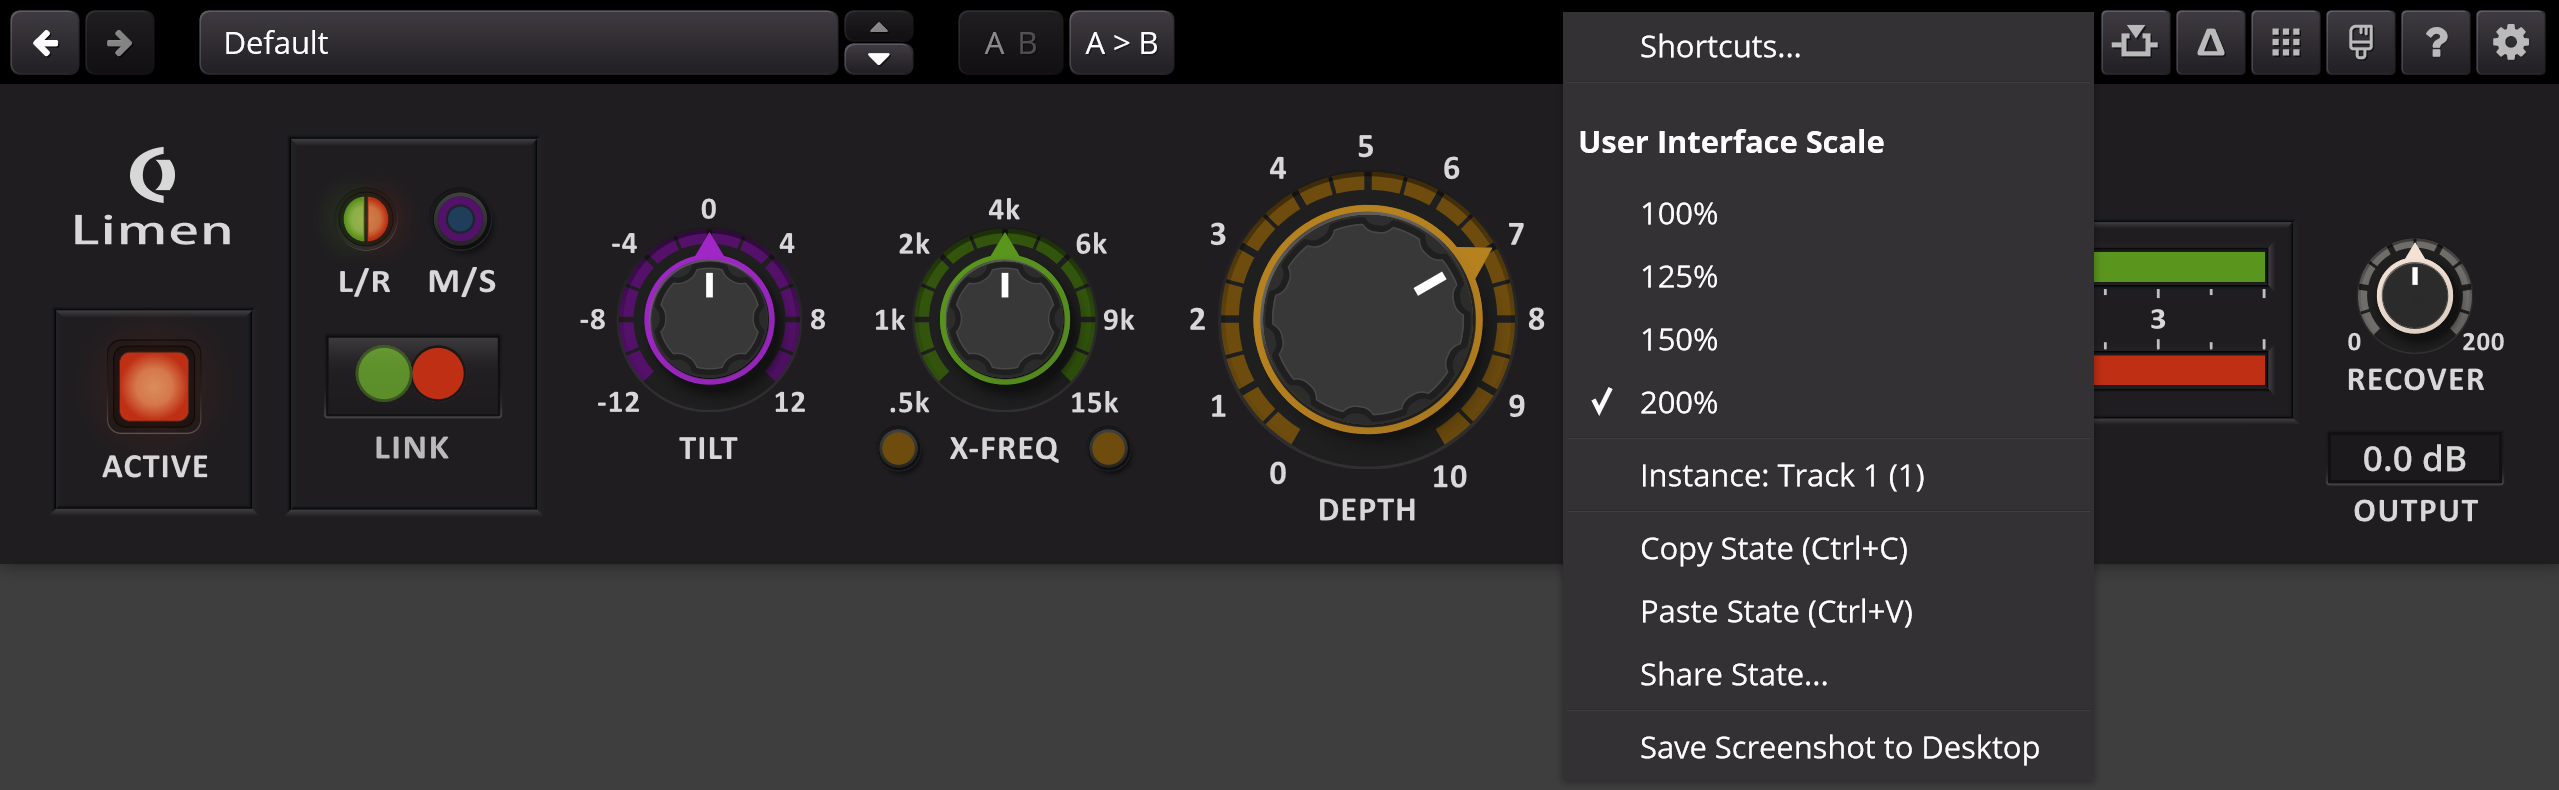Click the X-FREQ label
Viewport: 2559px width, 790px height.
point(1004,448)
